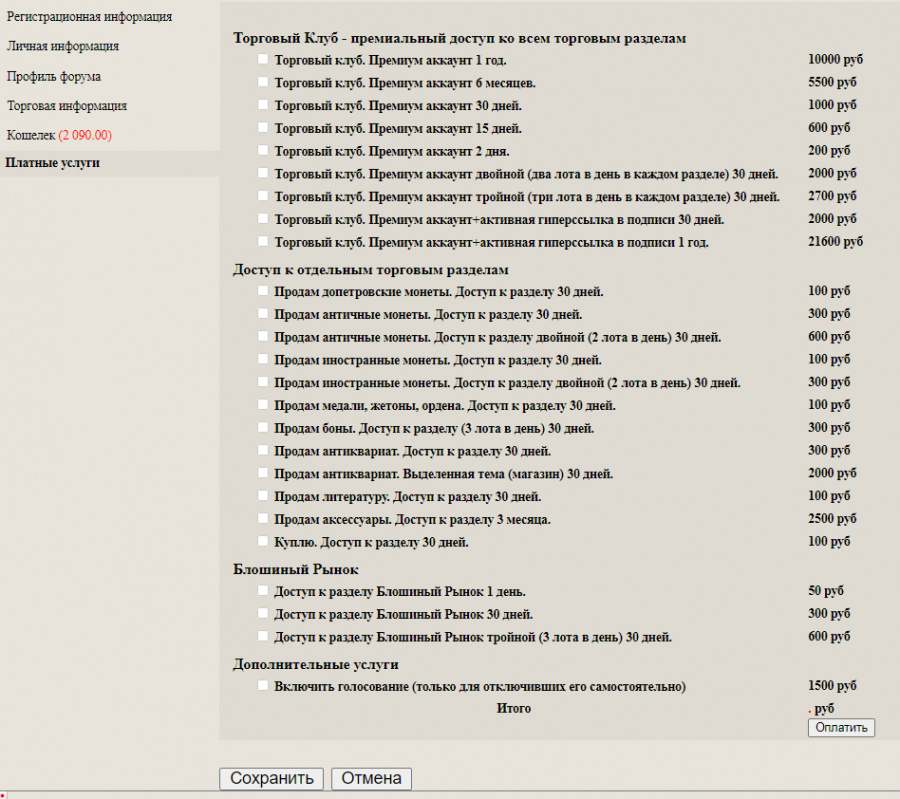This screenshot has width=900, height=799.
Task: Check Премиум аккаунт+гиперссылка 1 год box
Action: (x=263, y=241)
